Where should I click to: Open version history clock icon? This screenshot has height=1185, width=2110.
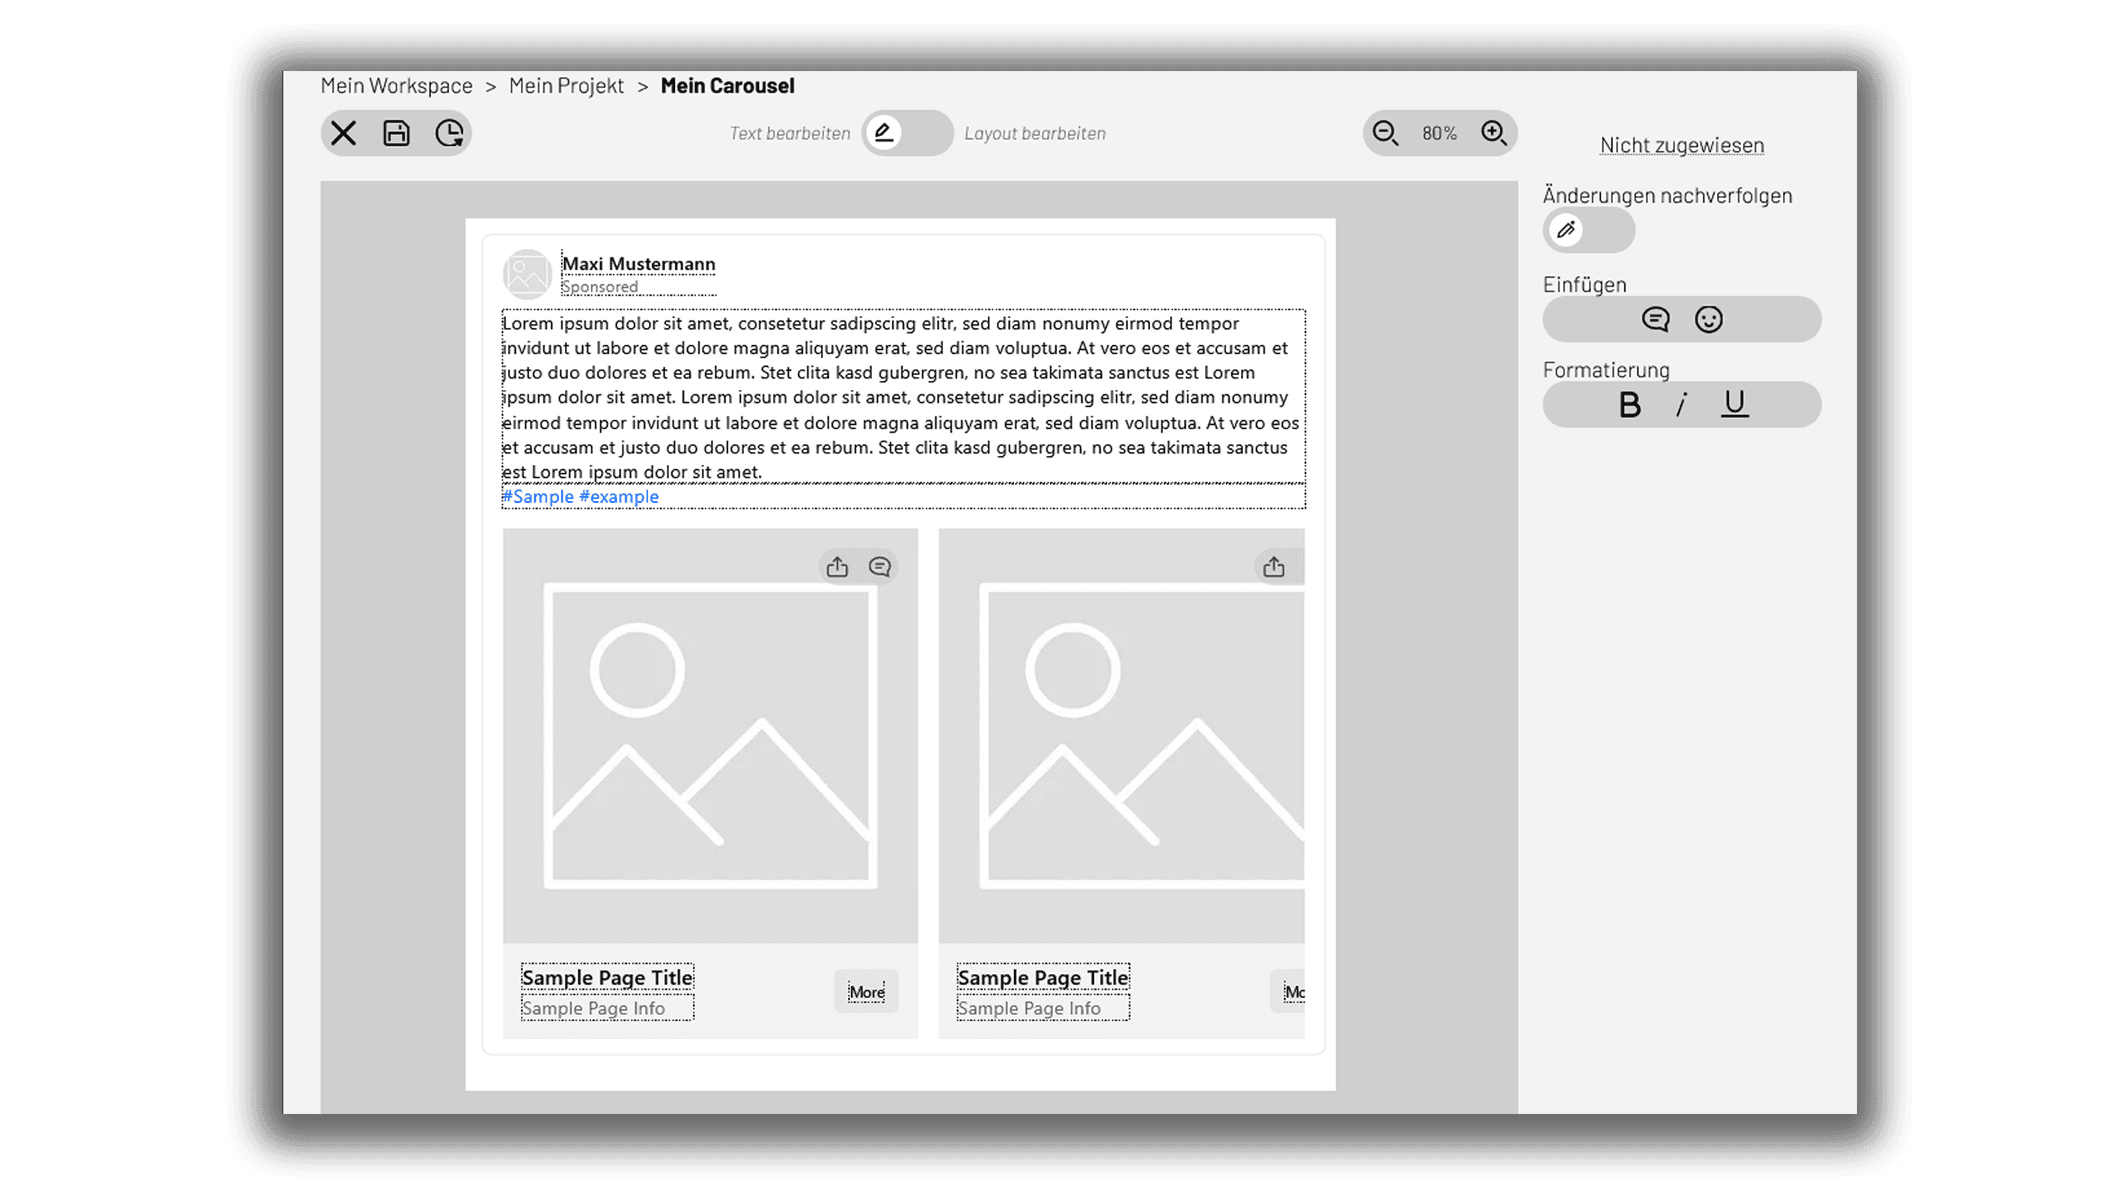449,133
